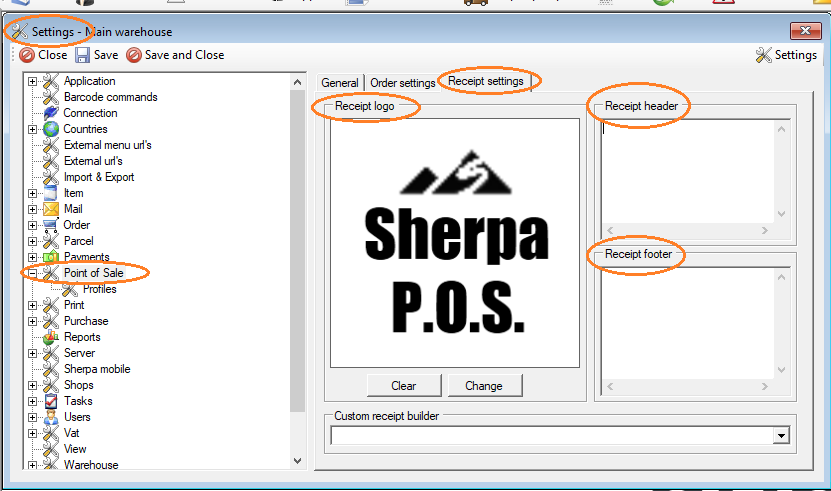Viewport: 831px width, 491px height.
Task: Expand the Order tree node
Action: [32, 225]
